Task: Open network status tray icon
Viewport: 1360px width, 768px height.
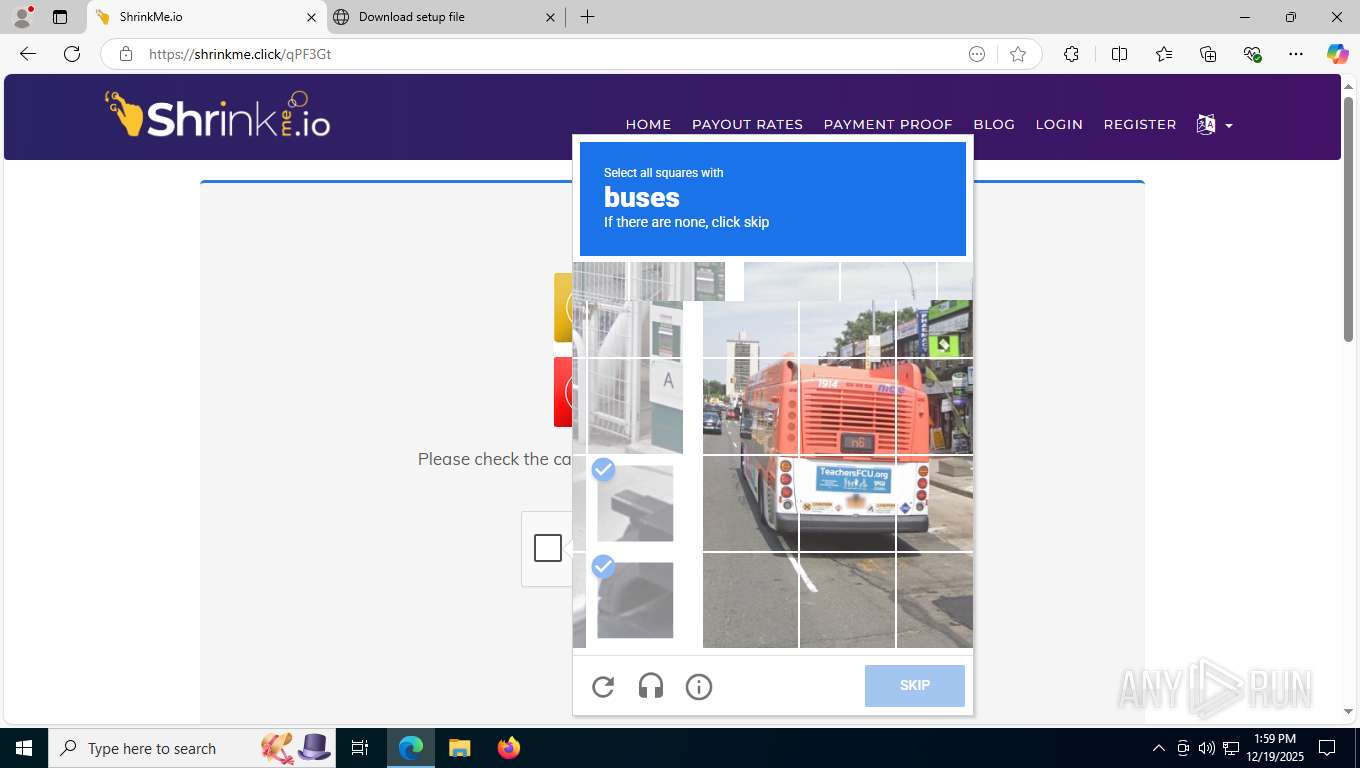Action: click(x=1231, y=748)
